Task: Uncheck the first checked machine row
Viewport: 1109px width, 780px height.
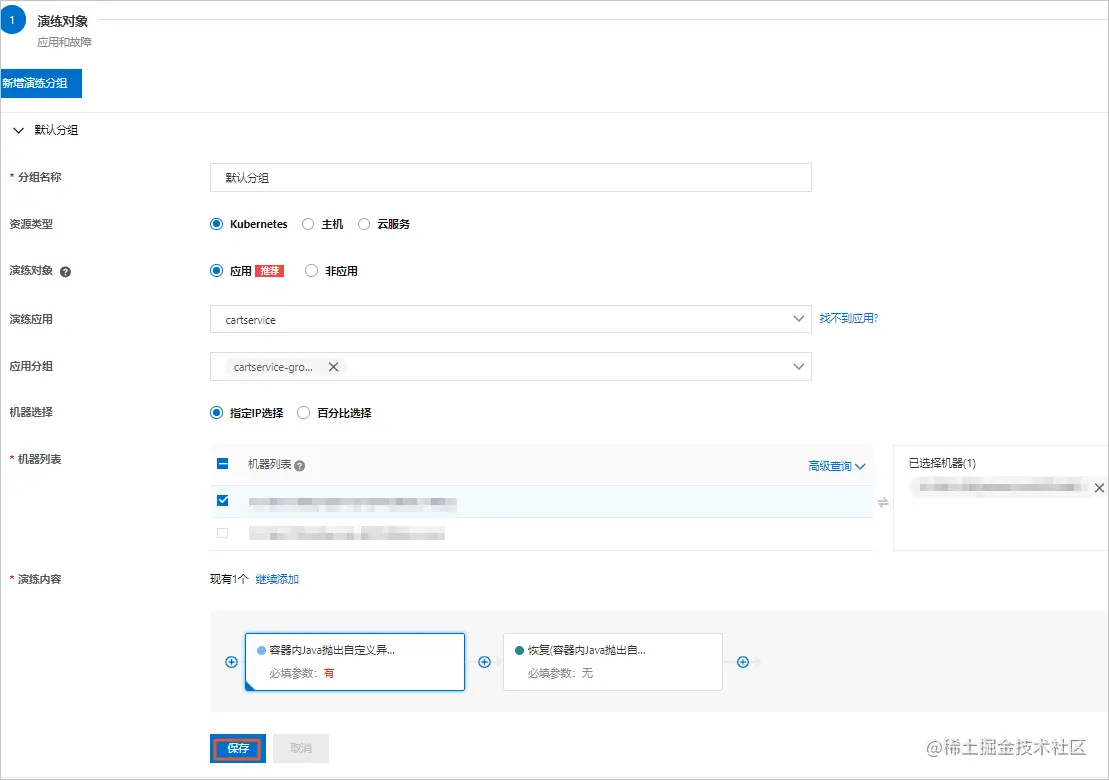Action: 223,501
